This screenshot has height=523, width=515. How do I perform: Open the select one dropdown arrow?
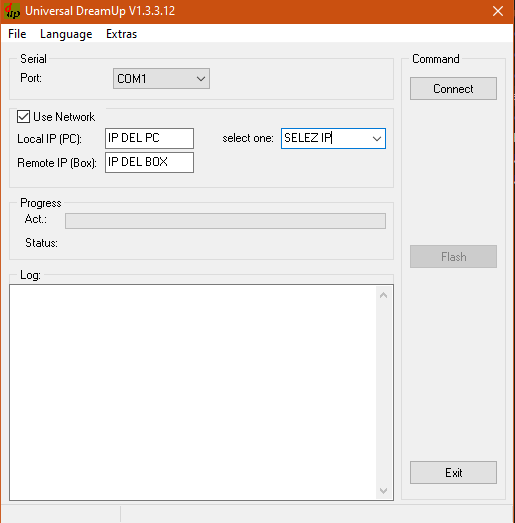(377, 138)
